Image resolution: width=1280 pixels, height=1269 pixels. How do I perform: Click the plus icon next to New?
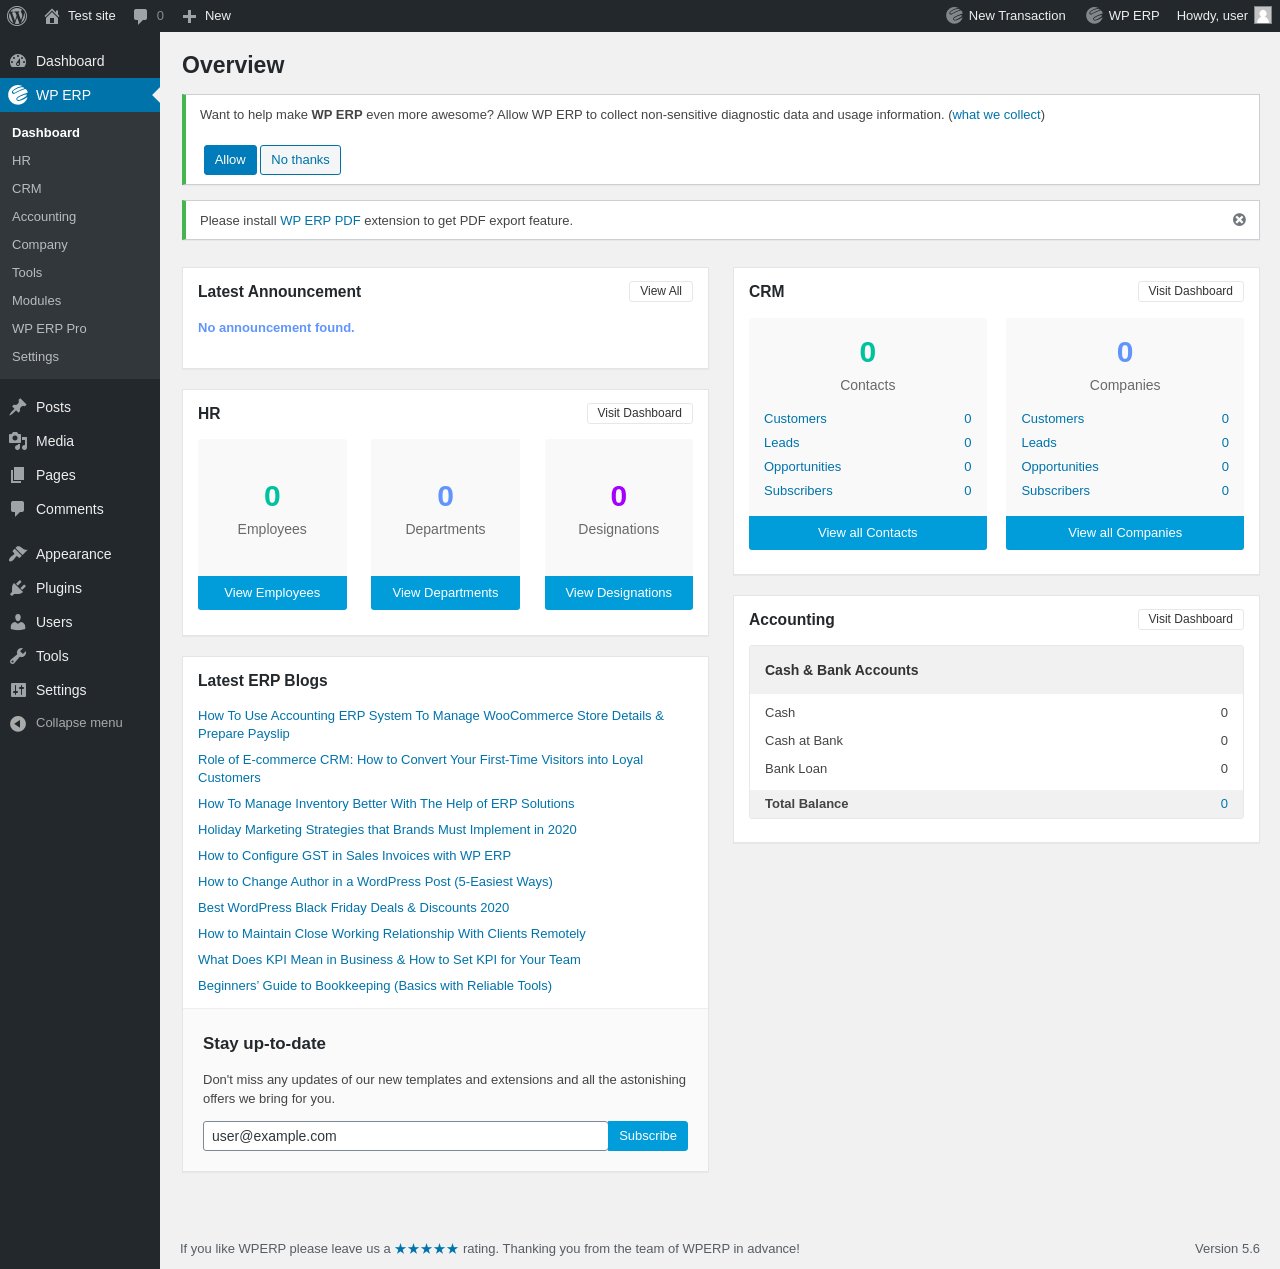tap(189, 16)
